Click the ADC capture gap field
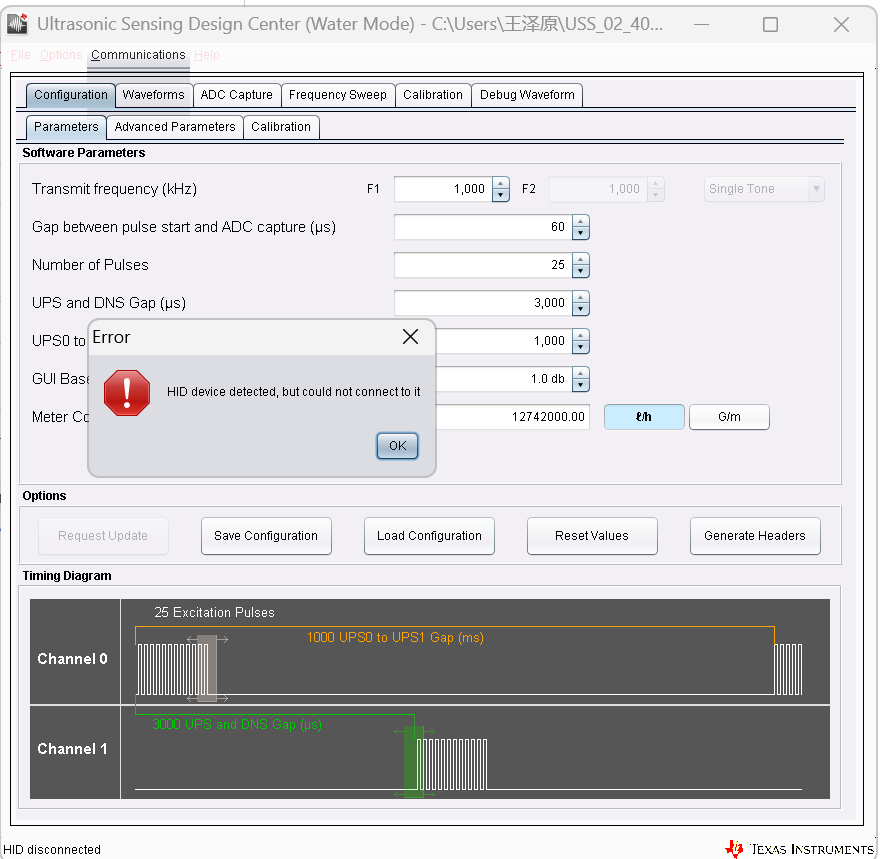 coord(483,227)
